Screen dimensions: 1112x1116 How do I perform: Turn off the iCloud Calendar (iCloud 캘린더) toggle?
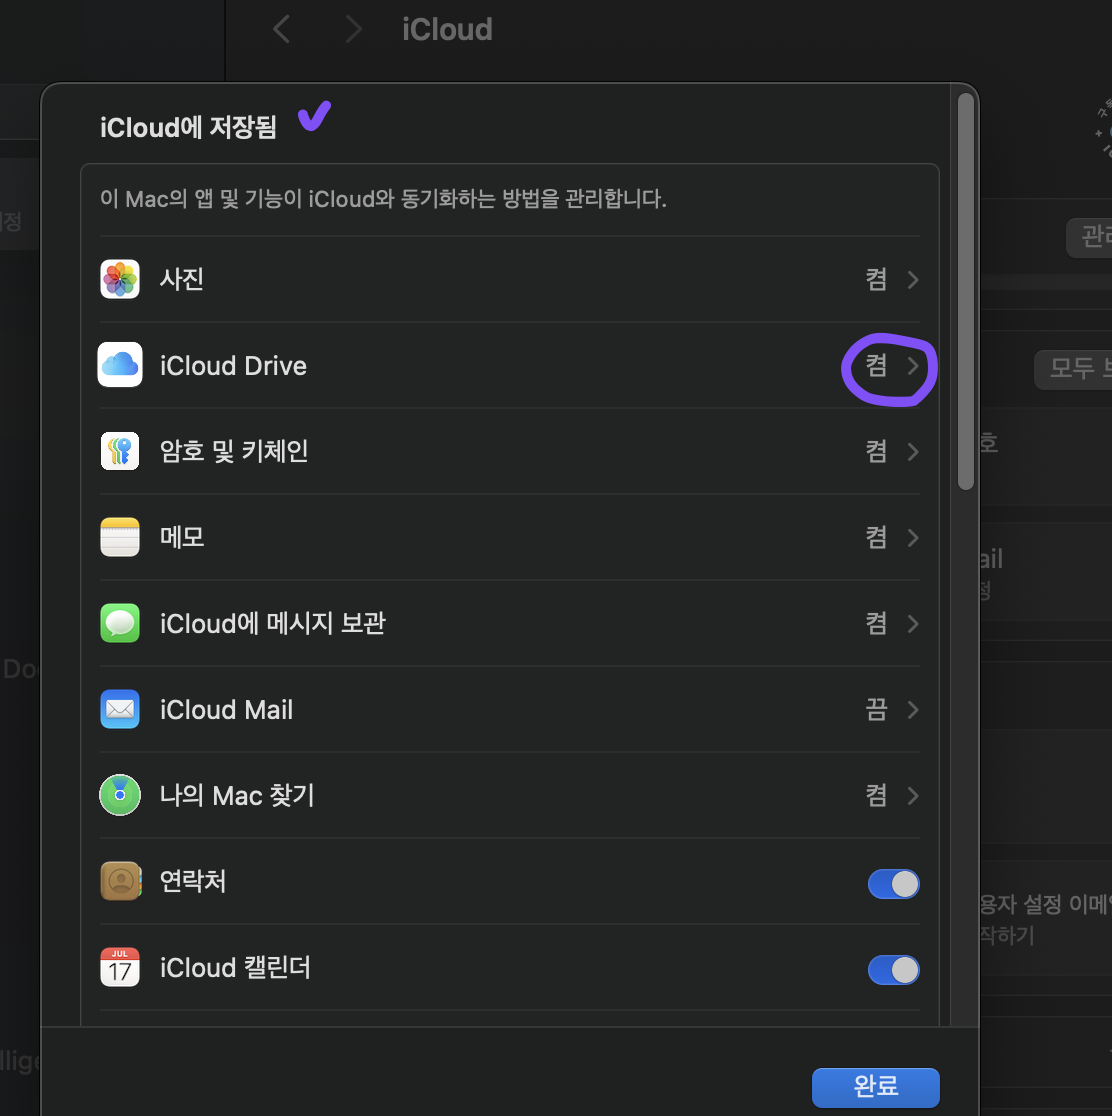pos(893,970)
